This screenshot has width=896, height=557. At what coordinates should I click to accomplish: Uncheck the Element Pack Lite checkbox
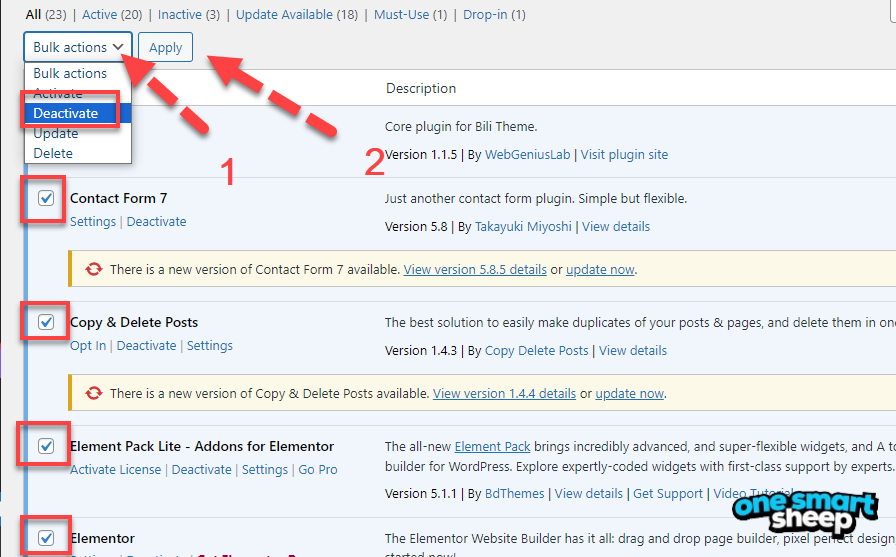46,446
